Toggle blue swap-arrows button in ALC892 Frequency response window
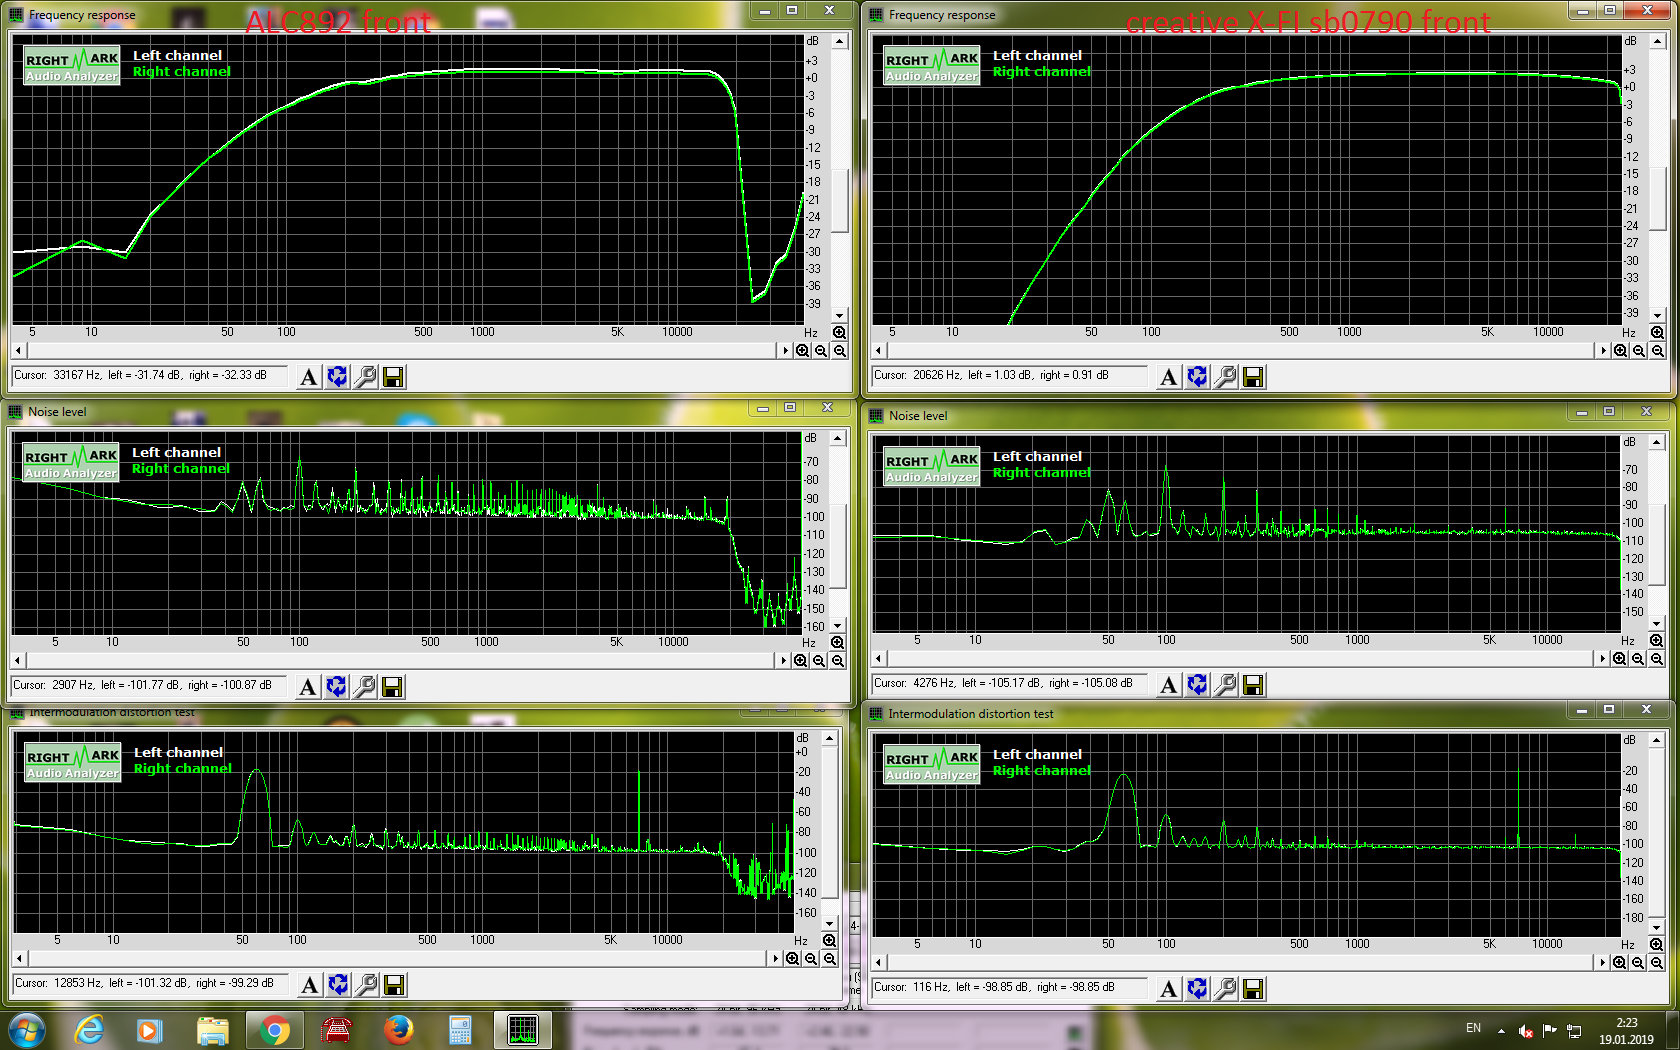This screenshot has width=1680, height=1050. pos(338,377)
